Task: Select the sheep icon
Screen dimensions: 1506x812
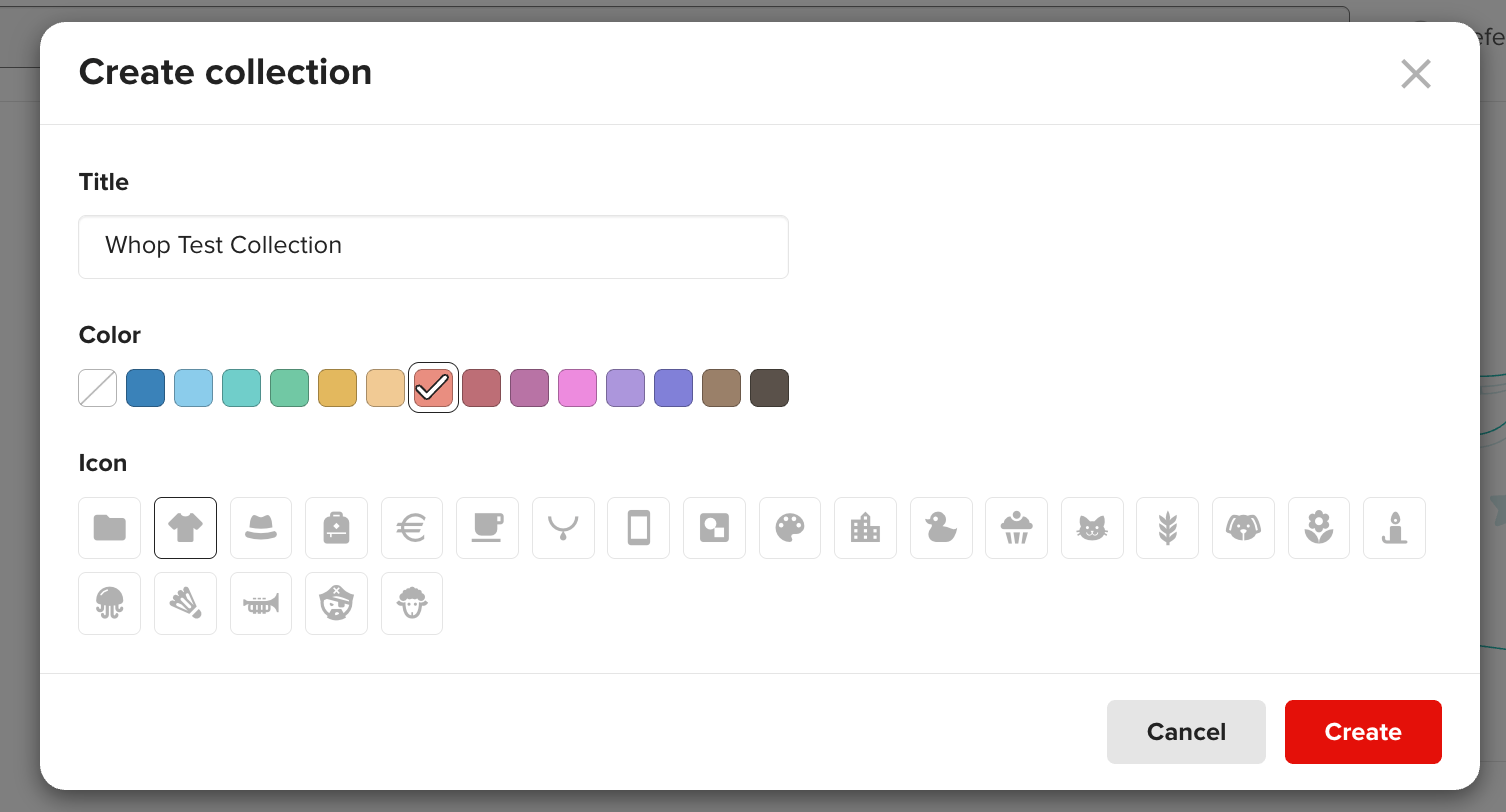Action: pos(411,603)
